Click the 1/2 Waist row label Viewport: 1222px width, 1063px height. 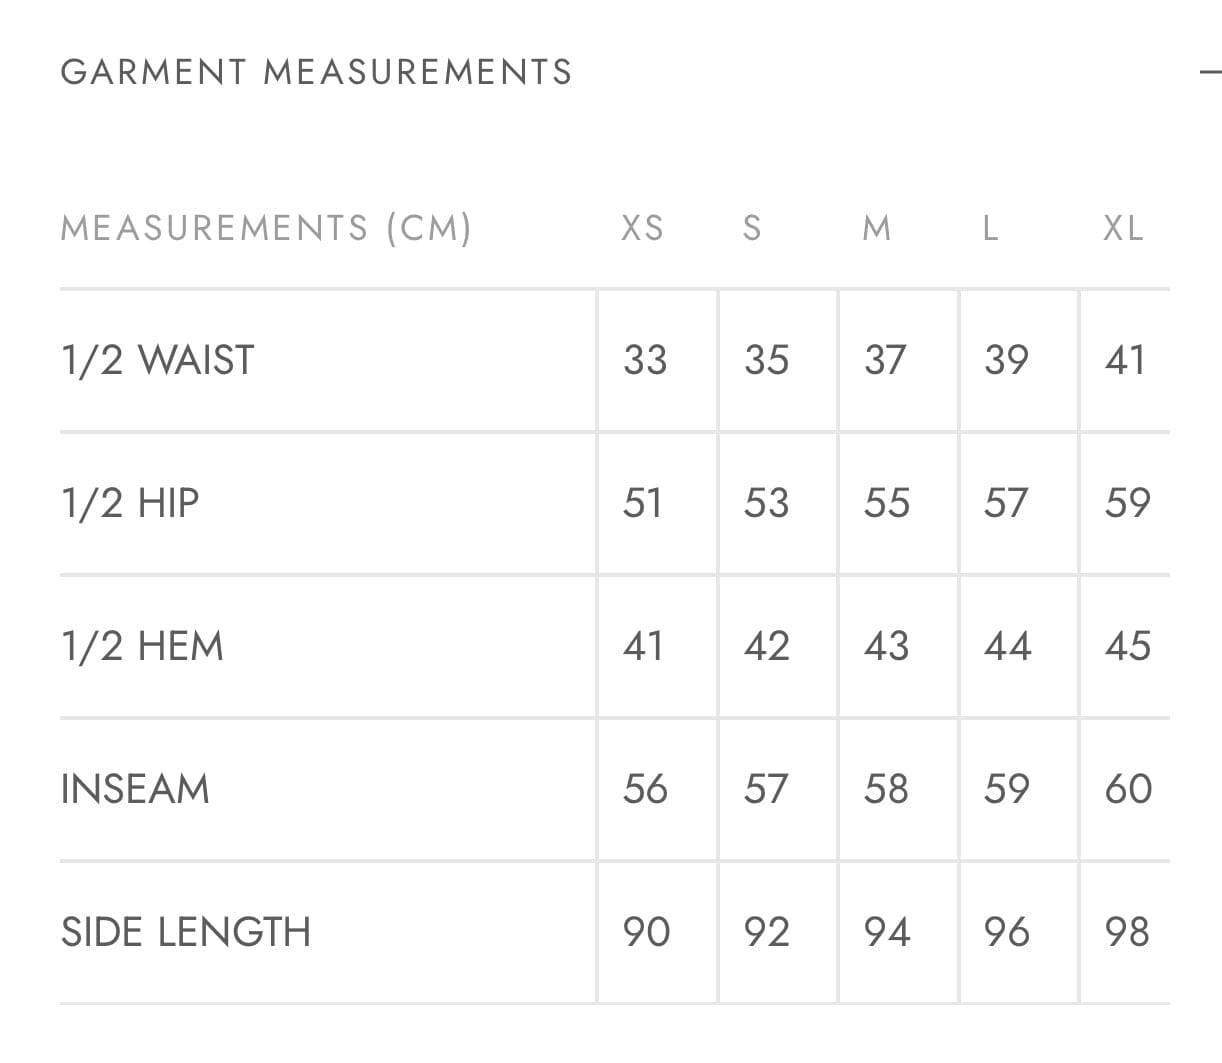158,360
